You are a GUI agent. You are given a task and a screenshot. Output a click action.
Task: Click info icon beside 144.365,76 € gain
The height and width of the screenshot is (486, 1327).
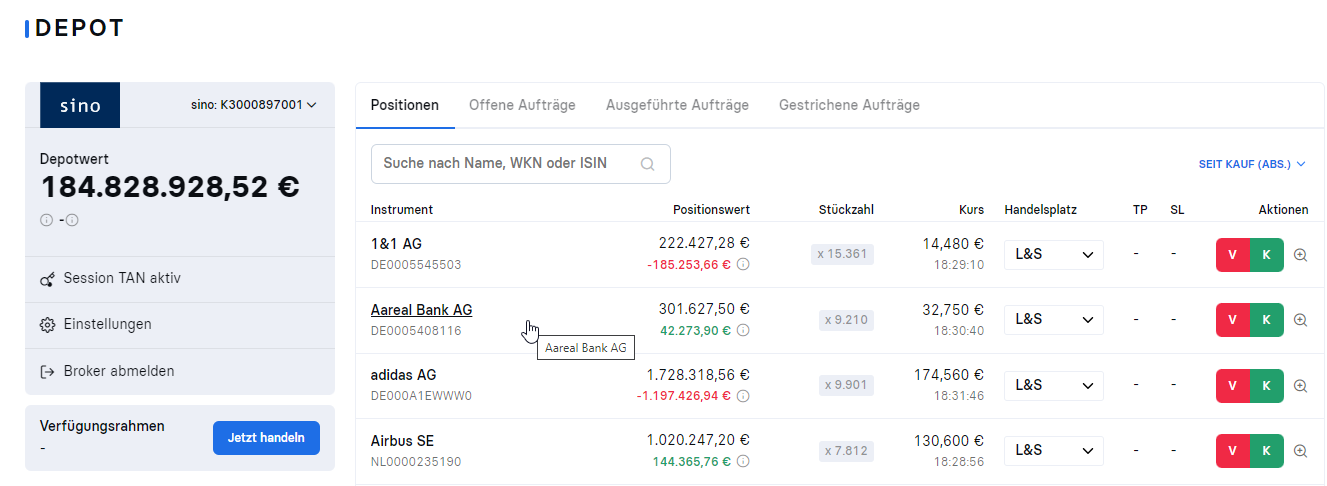coord(743,461)
